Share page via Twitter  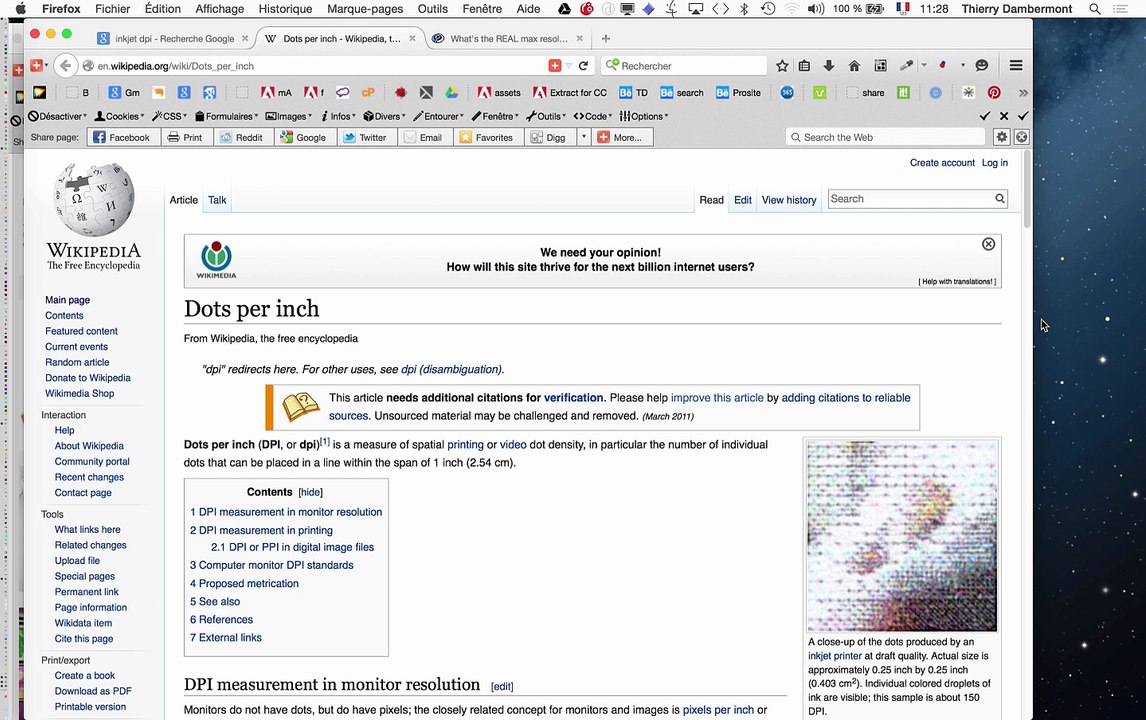pos(367,137)
